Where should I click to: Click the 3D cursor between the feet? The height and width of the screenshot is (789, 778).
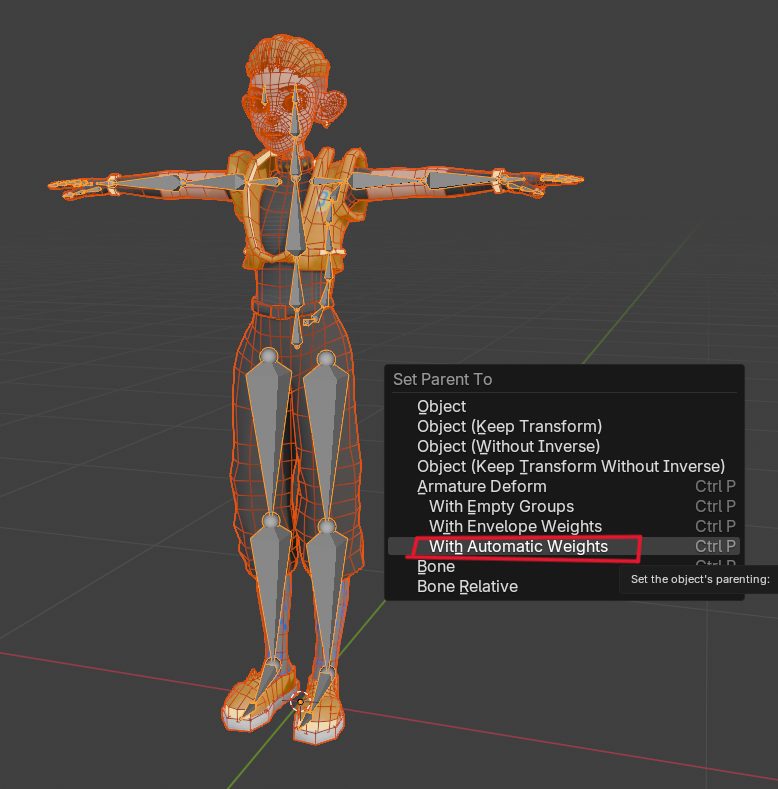(298, 702)
